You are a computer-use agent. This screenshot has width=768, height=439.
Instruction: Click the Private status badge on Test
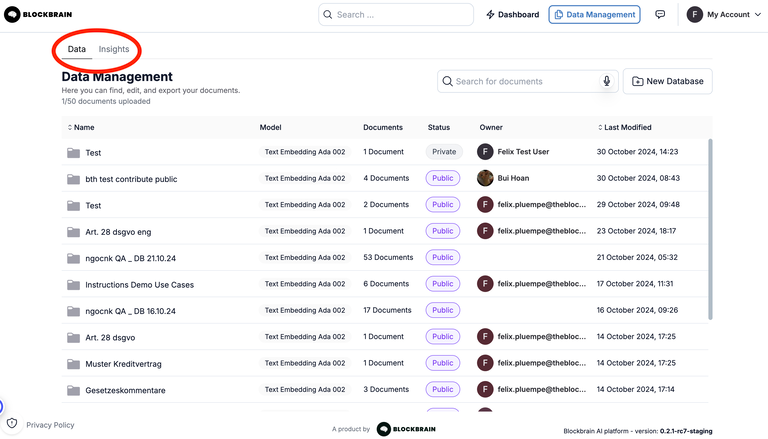coord(444,152)
